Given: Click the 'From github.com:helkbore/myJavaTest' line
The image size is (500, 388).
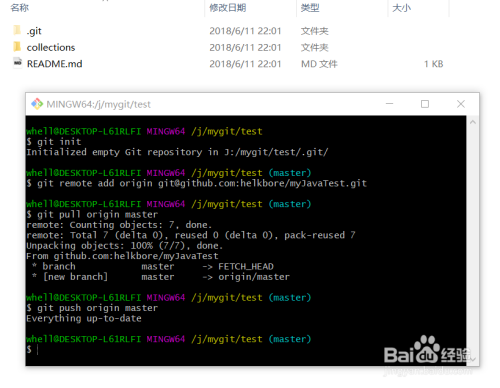Looking at the screenshot, I should (122, 256).
